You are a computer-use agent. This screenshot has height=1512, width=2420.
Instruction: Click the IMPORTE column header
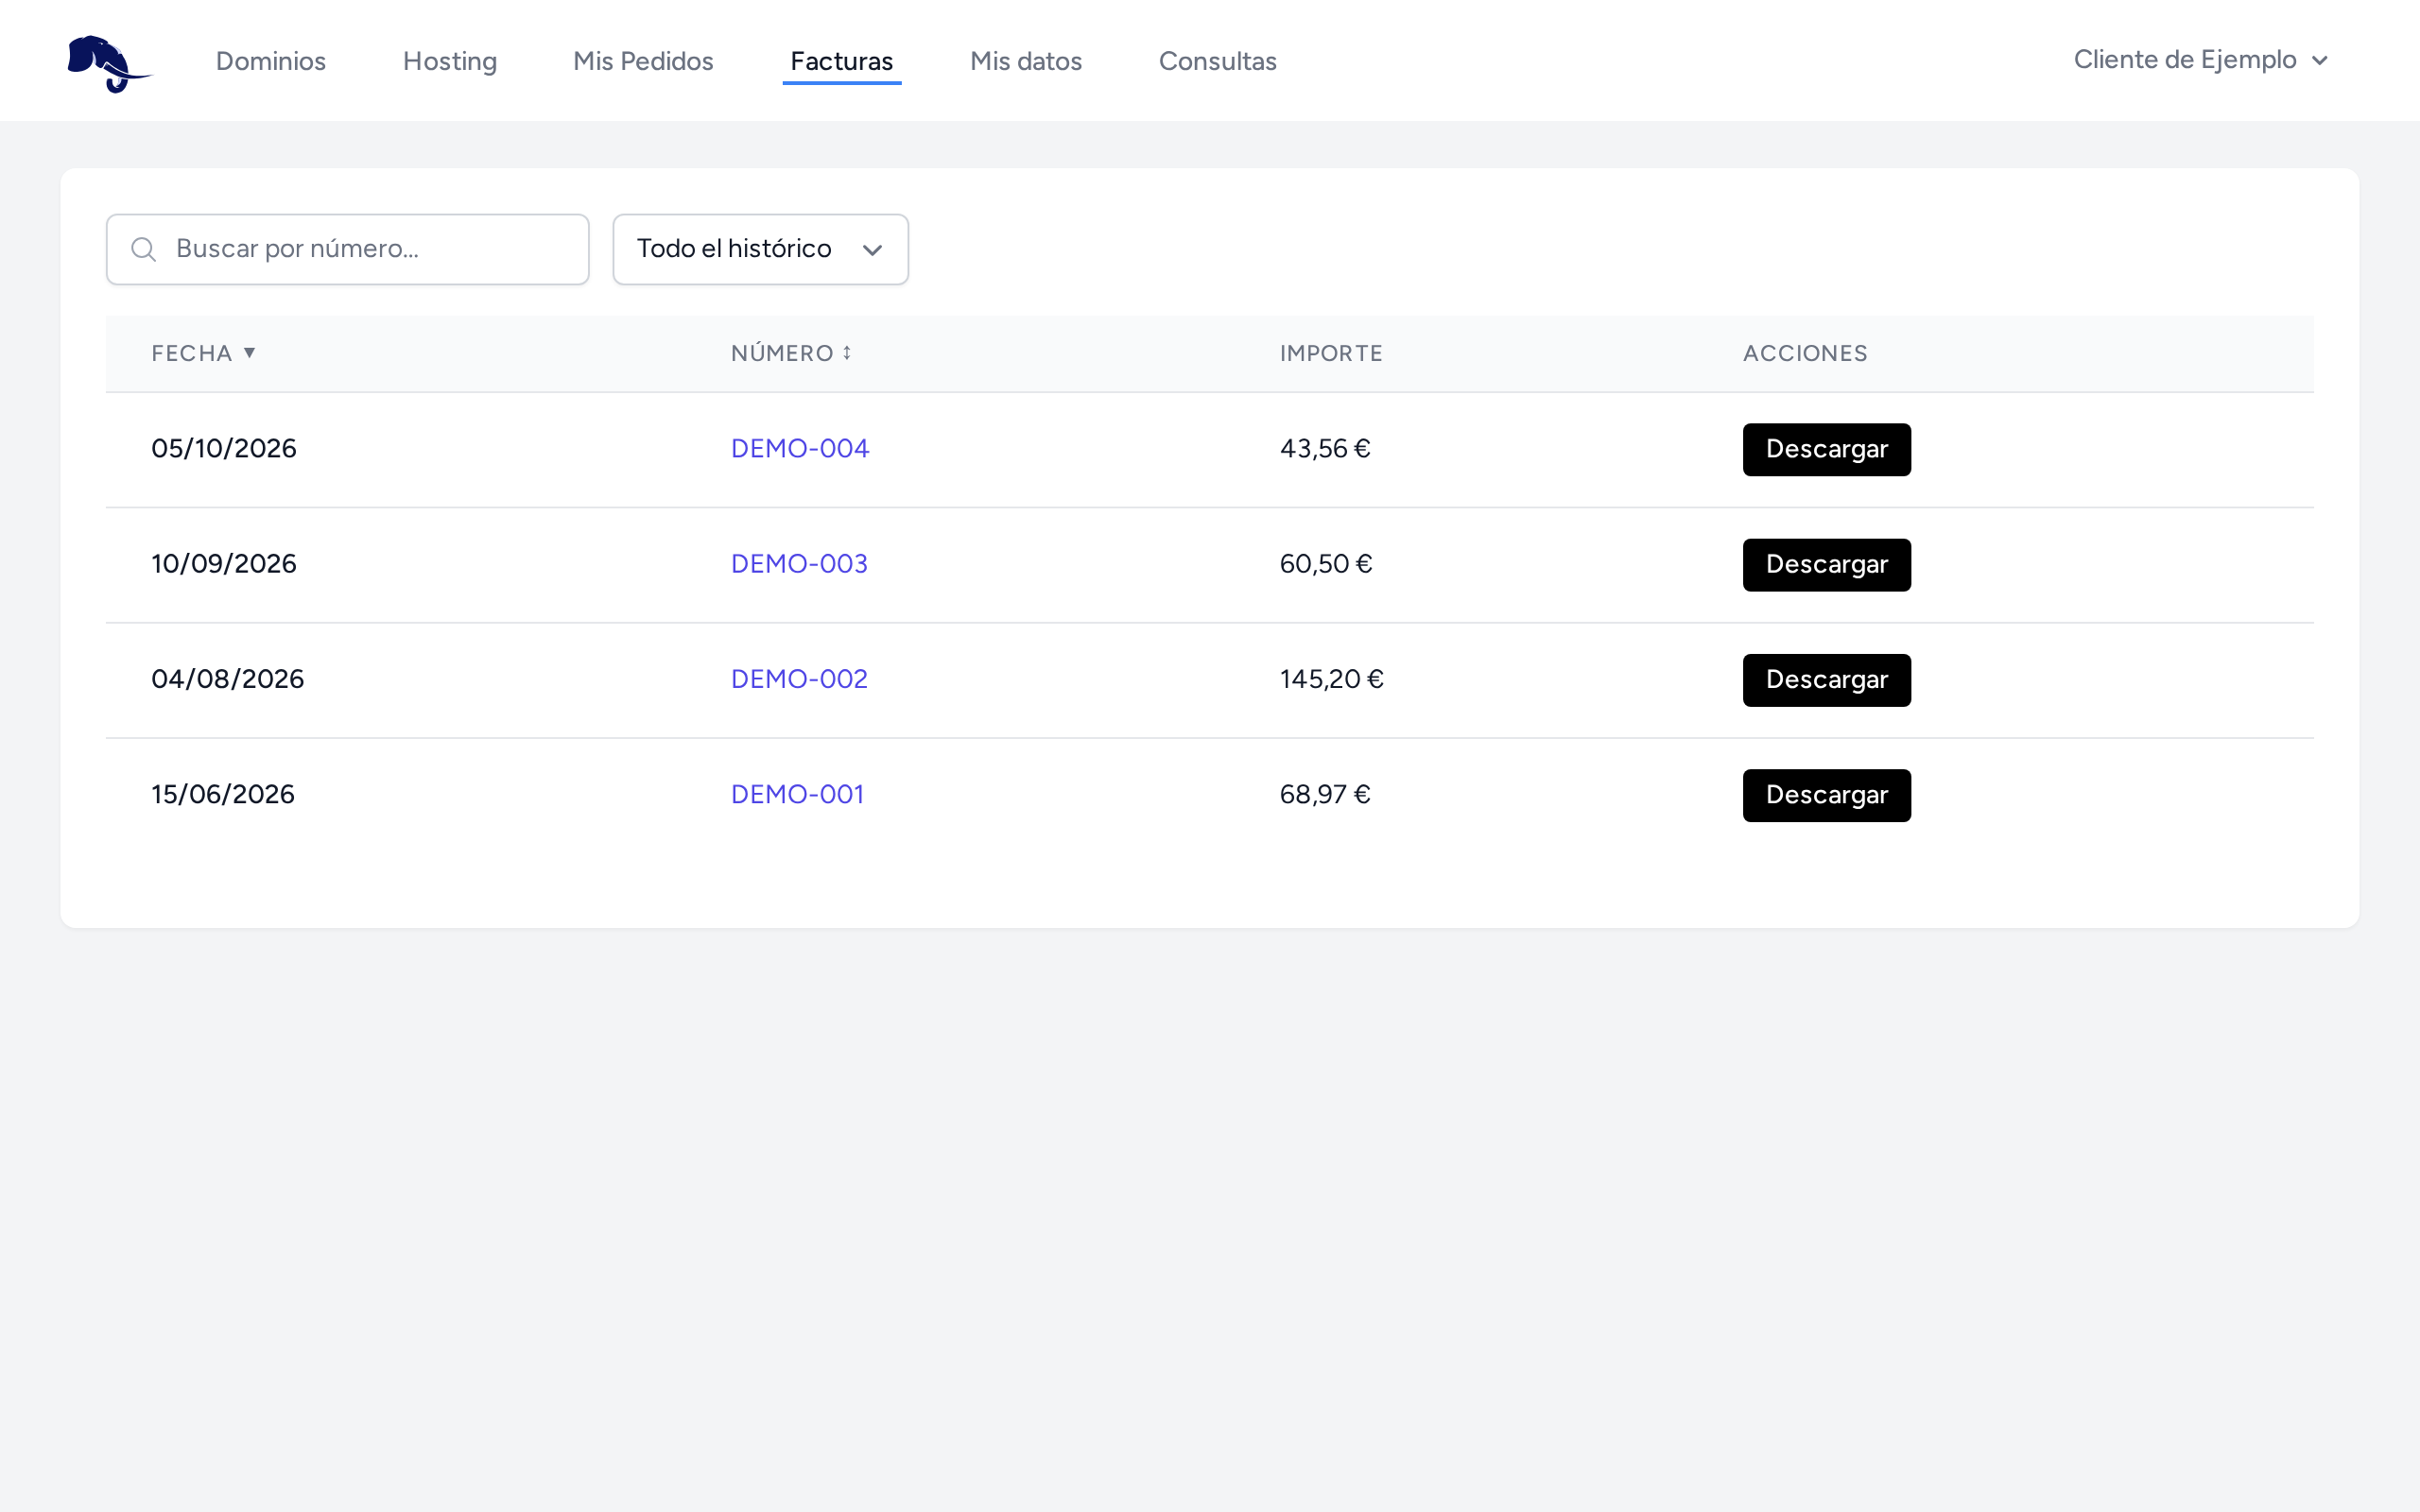(x=1331, y=353)
